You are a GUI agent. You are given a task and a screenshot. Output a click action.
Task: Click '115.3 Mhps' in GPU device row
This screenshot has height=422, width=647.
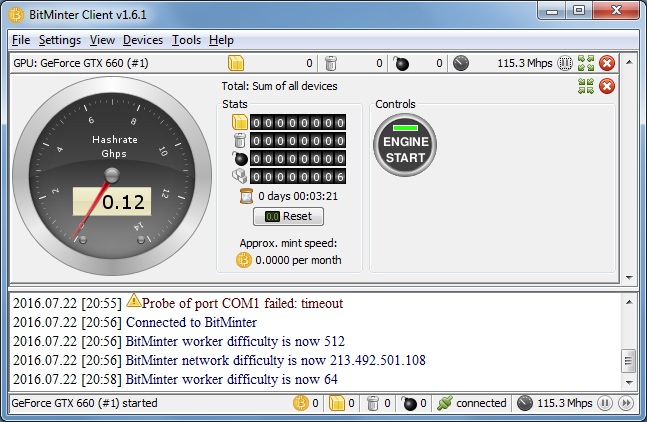click(x=524, y=63)
